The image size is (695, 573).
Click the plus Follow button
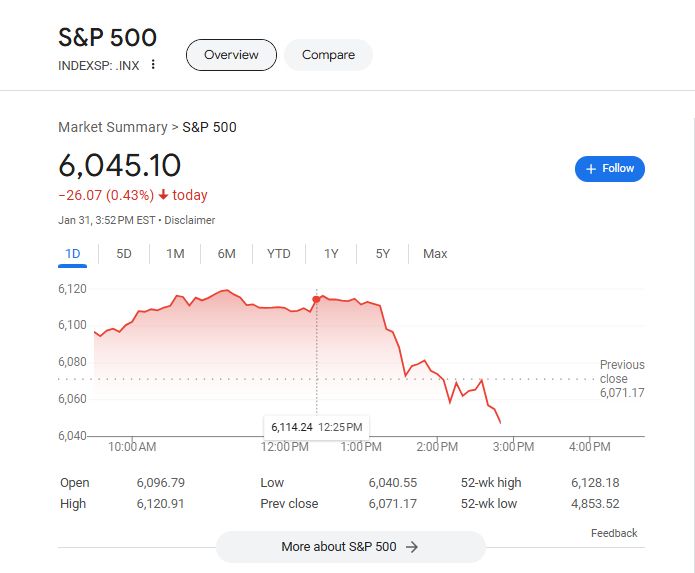(610, 169)
